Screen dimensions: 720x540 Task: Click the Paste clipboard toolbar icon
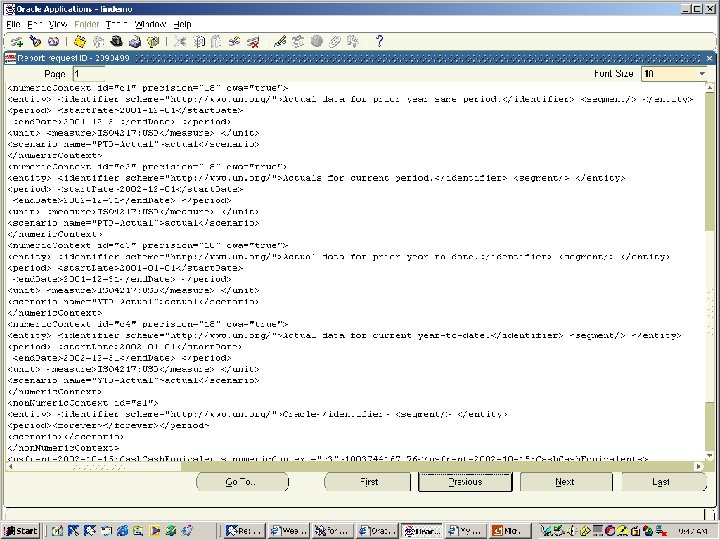[x=216, y=42]
